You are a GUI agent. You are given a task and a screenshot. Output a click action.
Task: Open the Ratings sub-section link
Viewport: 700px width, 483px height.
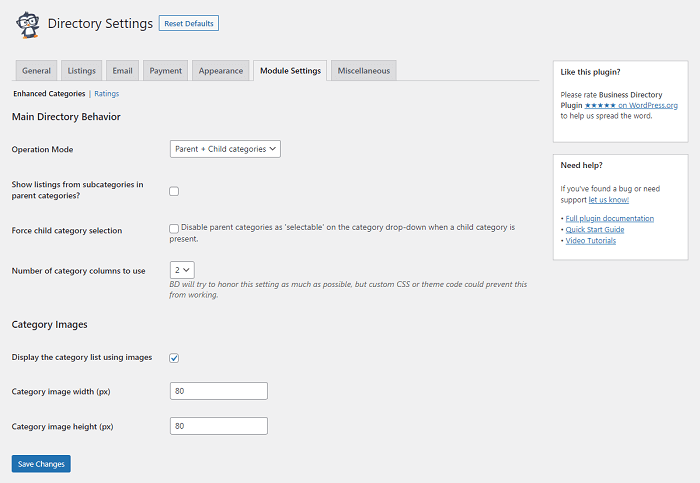click(x=107, y=94)
